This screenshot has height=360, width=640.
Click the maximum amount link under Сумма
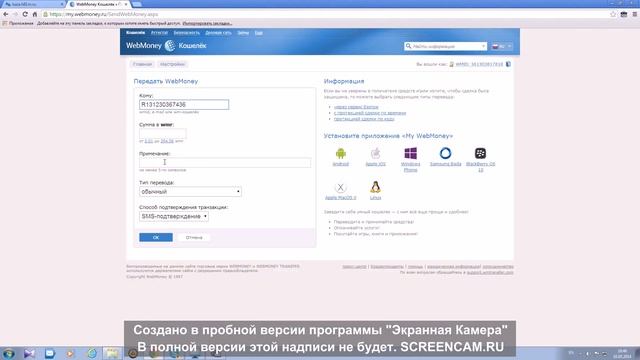167,141
